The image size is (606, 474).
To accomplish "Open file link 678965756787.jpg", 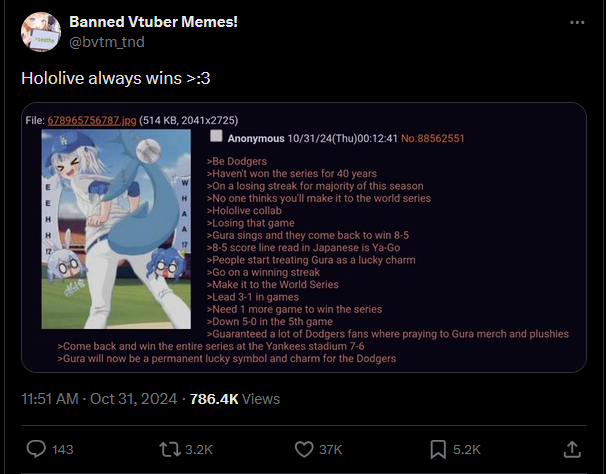I will (x=94, y=121).
